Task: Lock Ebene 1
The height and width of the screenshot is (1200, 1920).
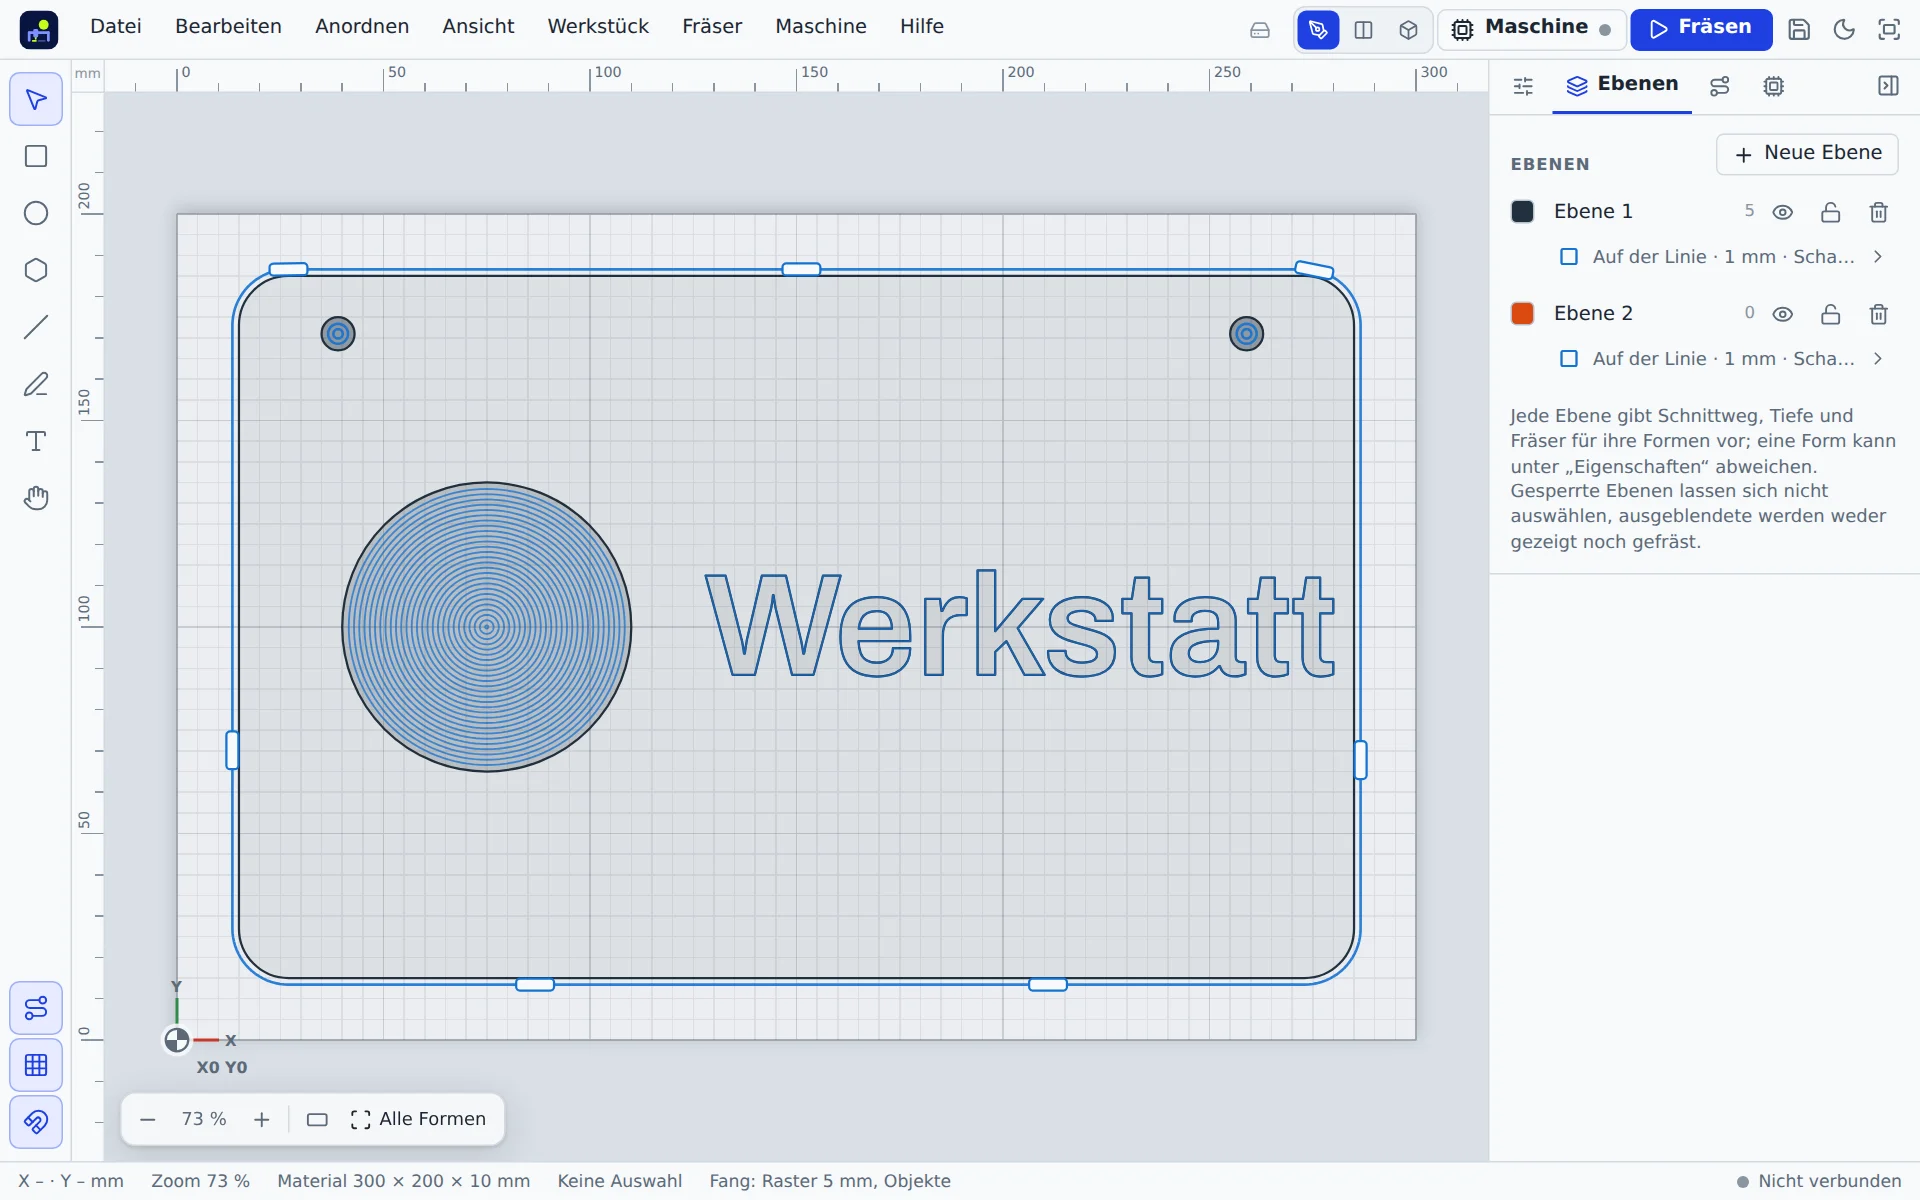Action: pos(1830,212)
